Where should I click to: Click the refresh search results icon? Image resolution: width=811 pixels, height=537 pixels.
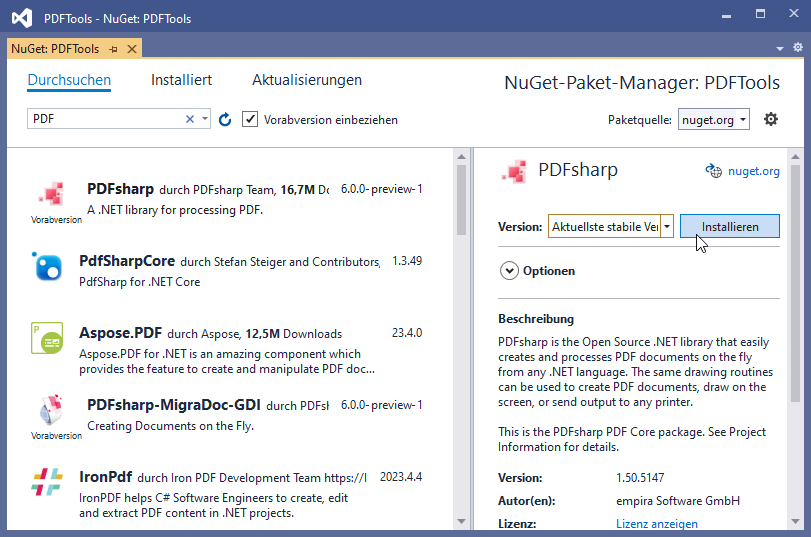tap(225, 120)
